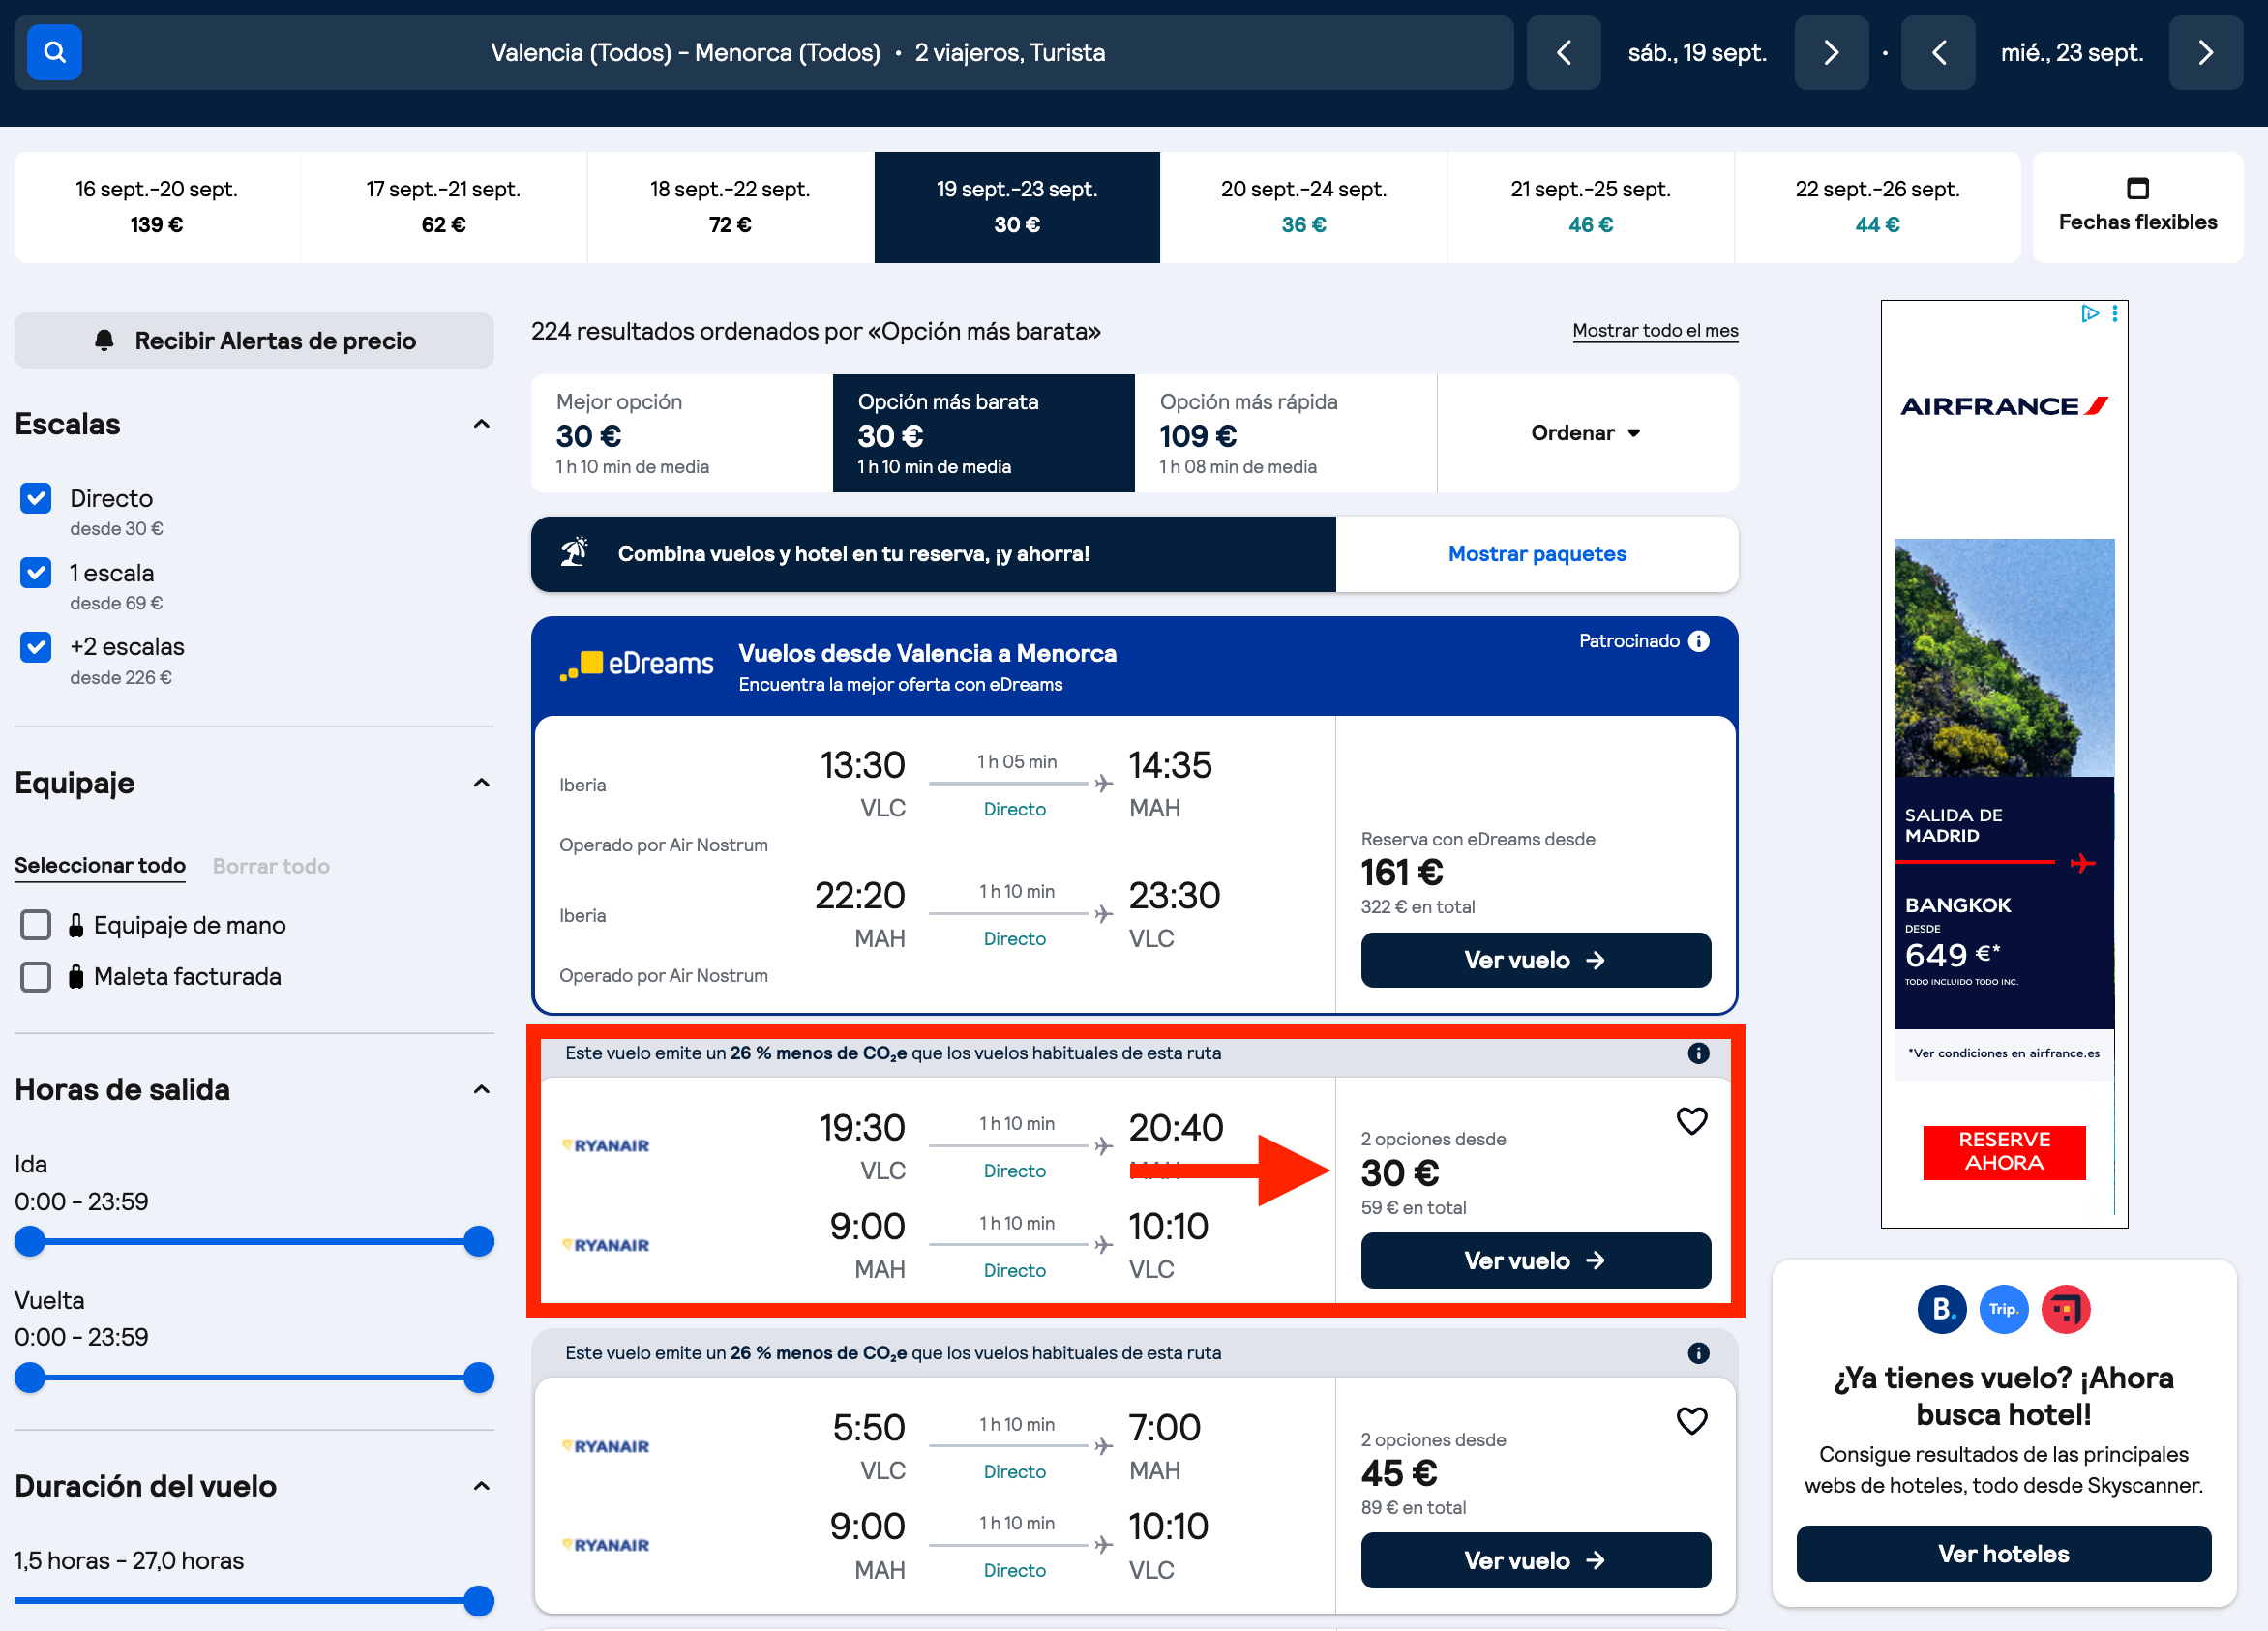Click the Ida departure time left slider handle

[x=30, y=1241]
